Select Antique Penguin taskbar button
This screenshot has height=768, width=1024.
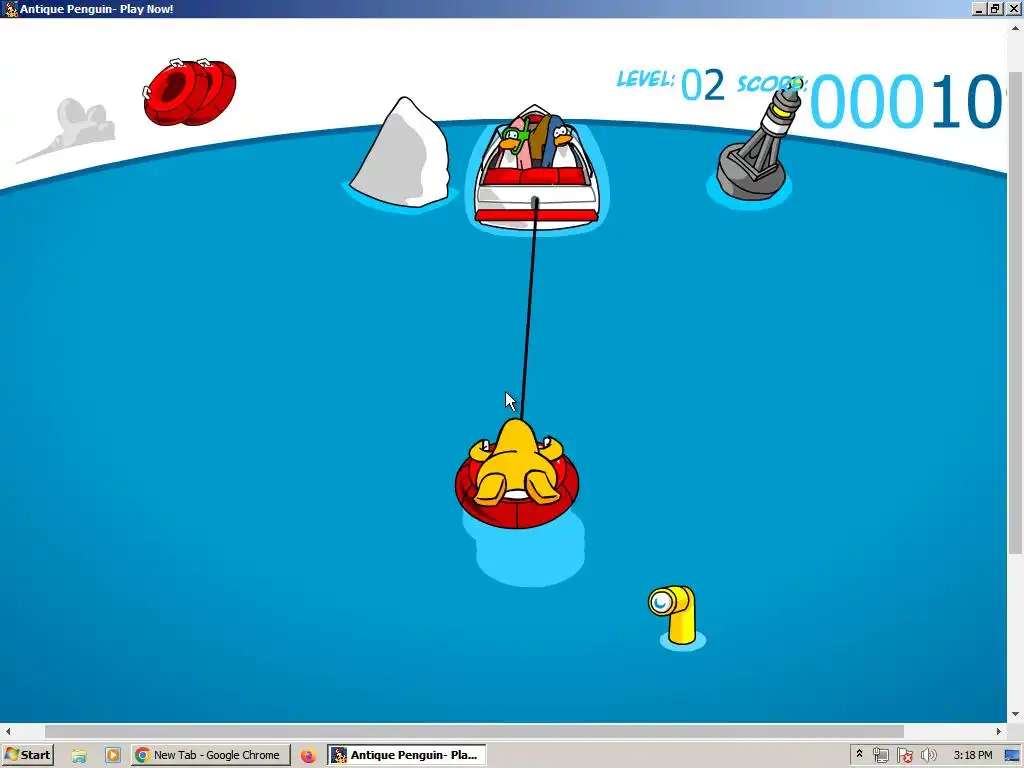tap(406, 755)
